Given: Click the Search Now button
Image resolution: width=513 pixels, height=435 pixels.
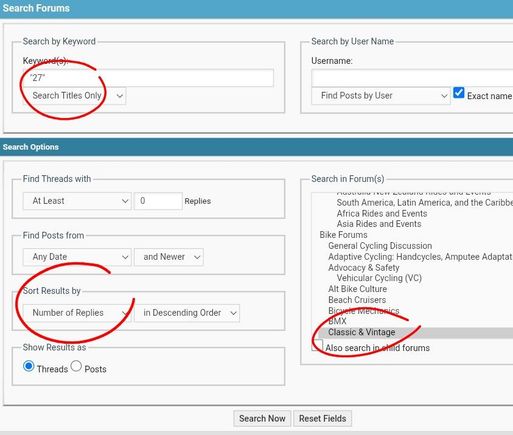Looking at the screenshot, I should [262, 419].
